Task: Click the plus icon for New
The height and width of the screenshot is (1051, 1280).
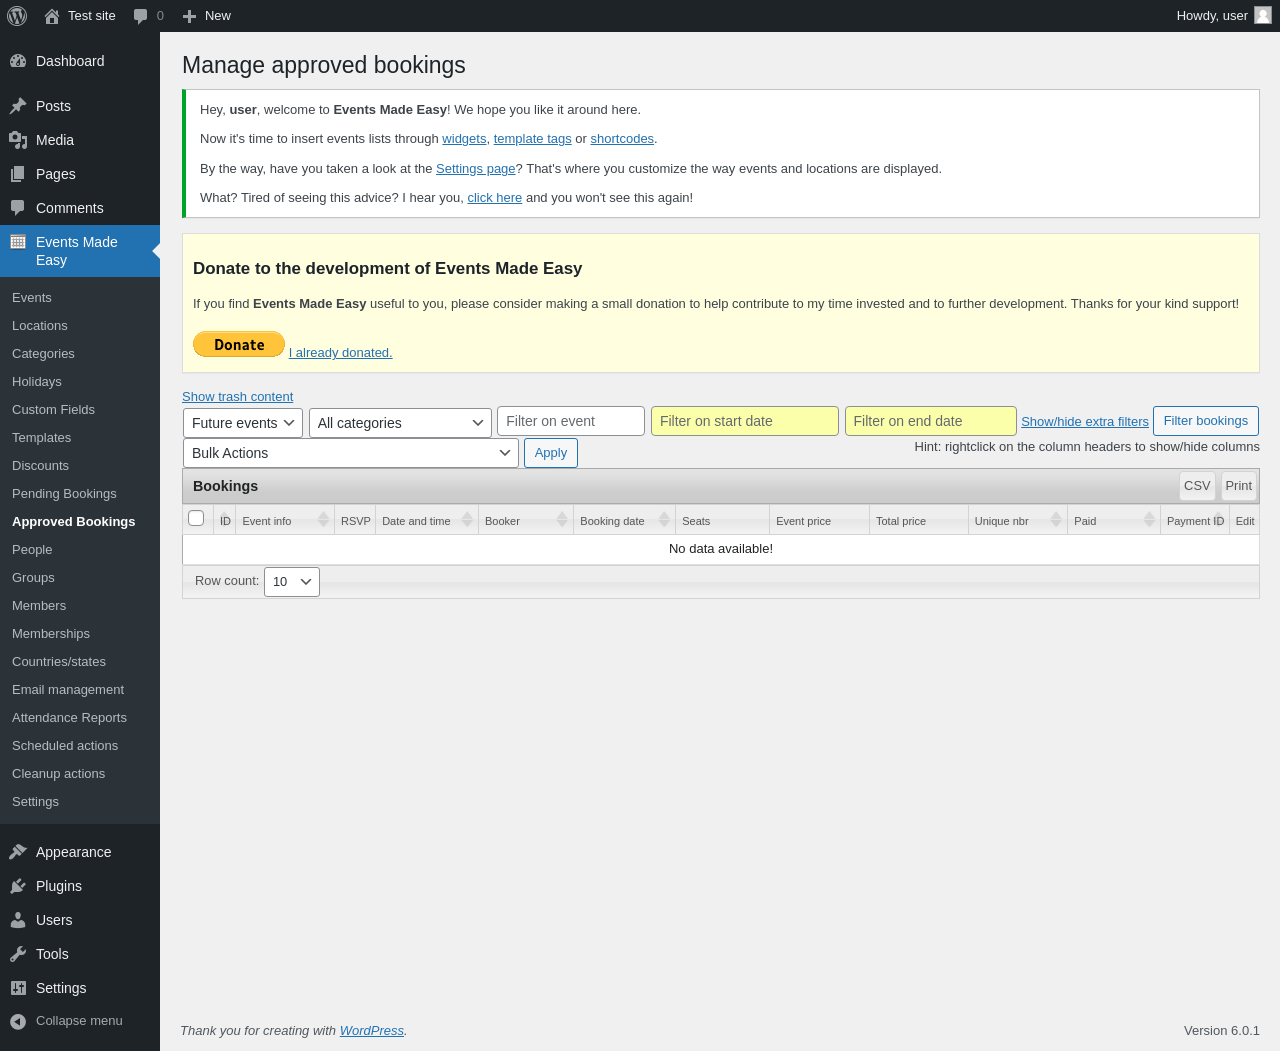Action: (x=189, y=16)
